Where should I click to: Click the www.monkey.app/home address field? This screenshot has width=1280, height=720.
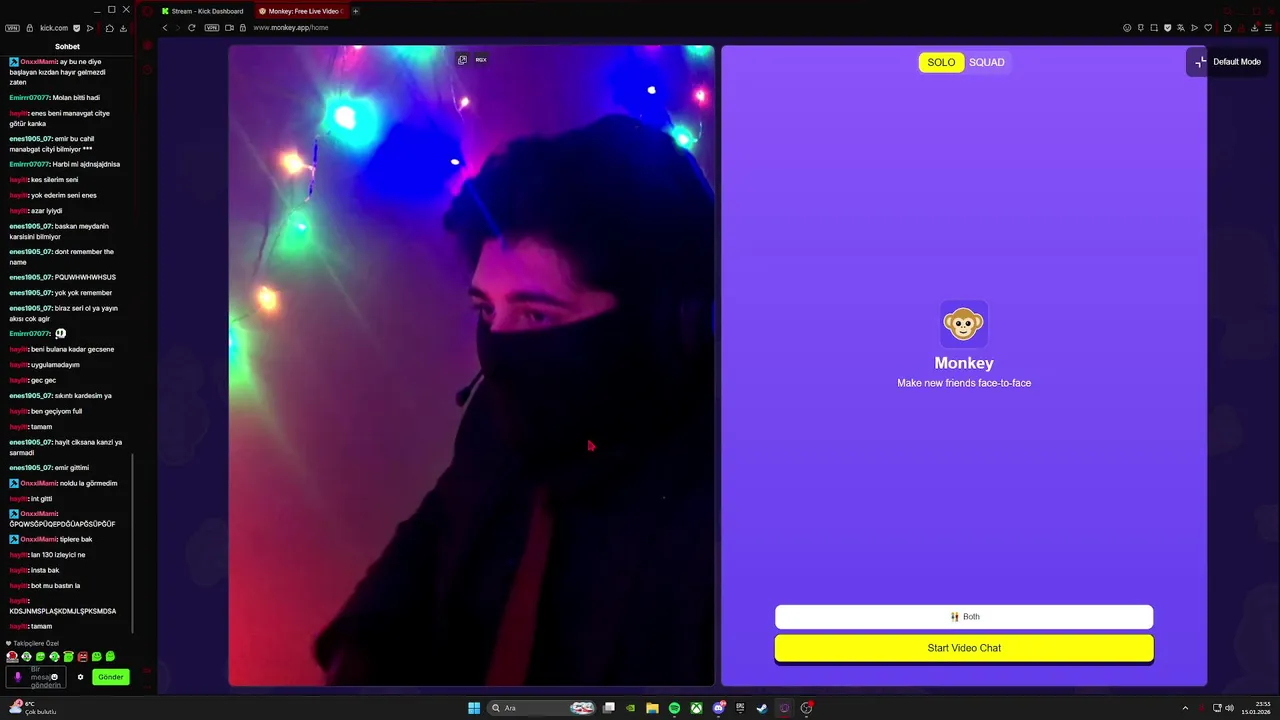(x=291, y=28)
